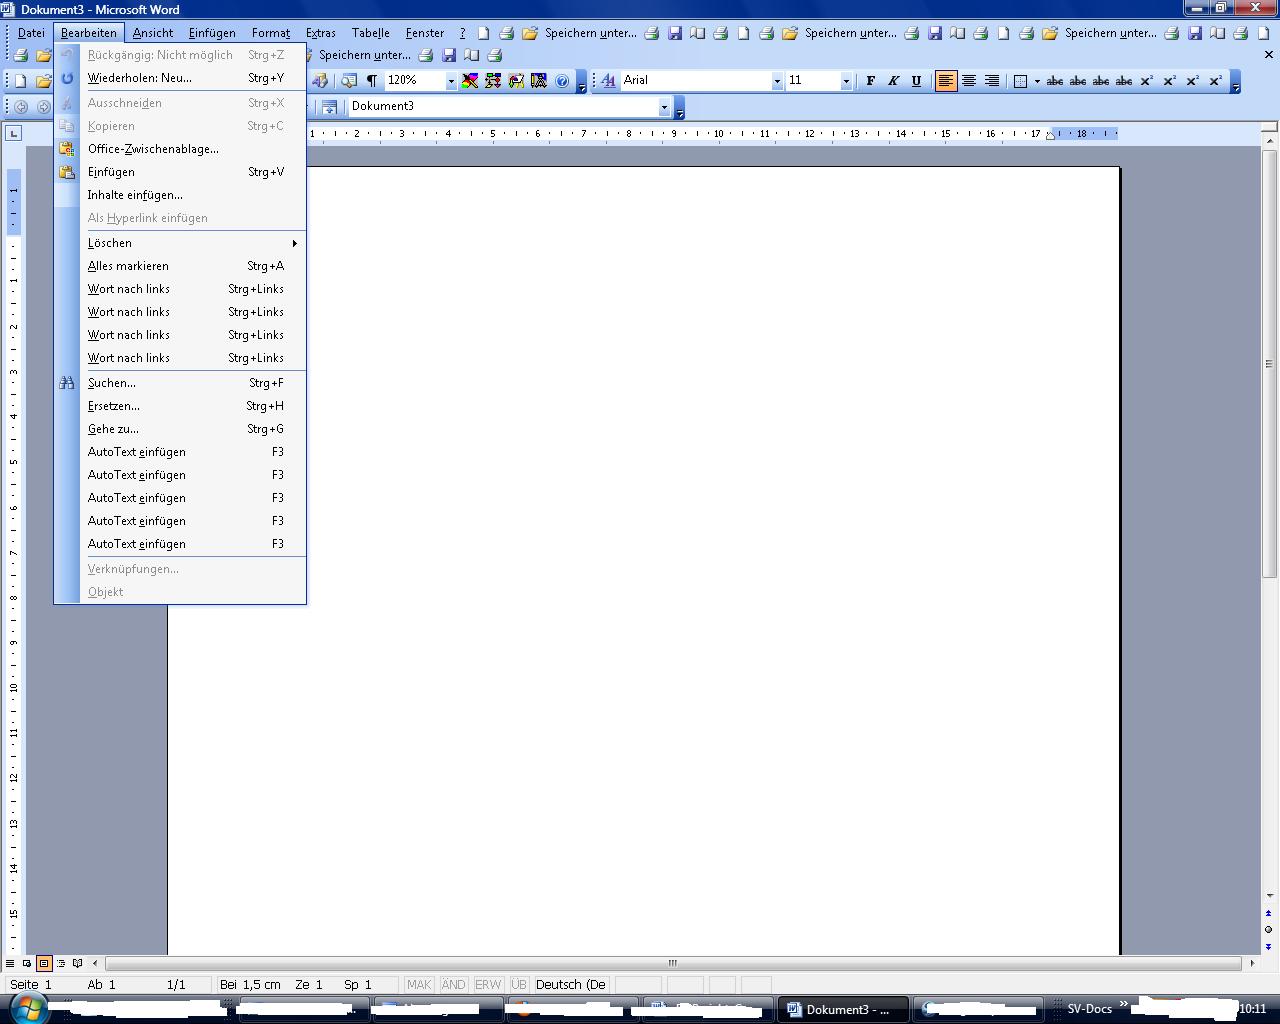This screenshot has width=1280, height=1024.
Task: Toggle the highlighted Print layout view button
Action: coord(44,963)
